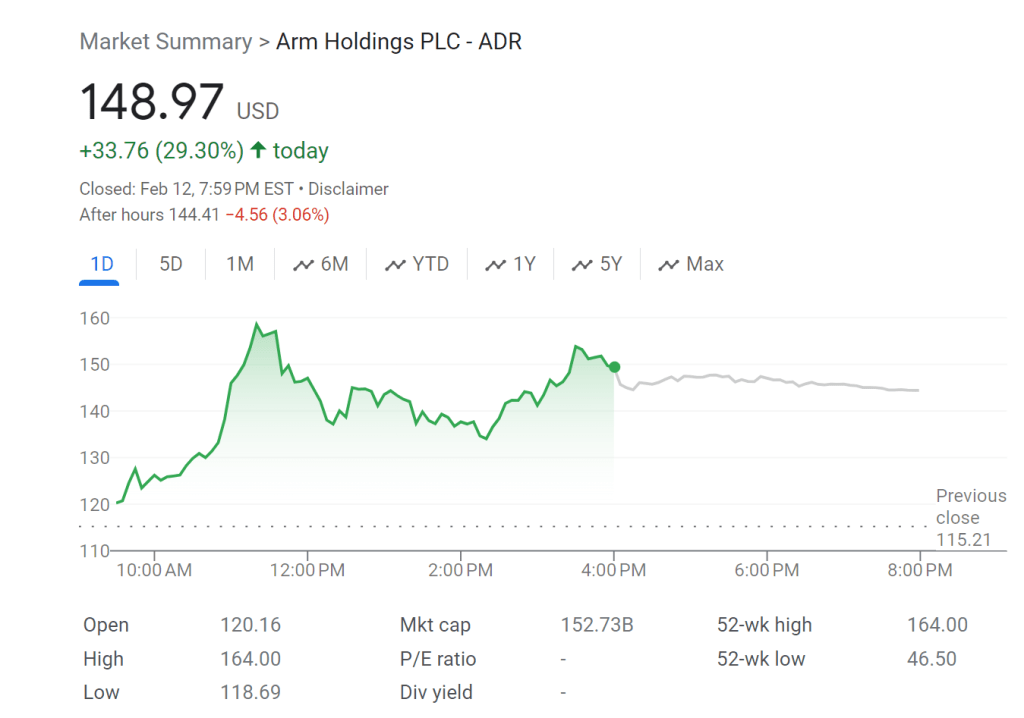
Task: Select the 1D time range tab
Action: 101,265
